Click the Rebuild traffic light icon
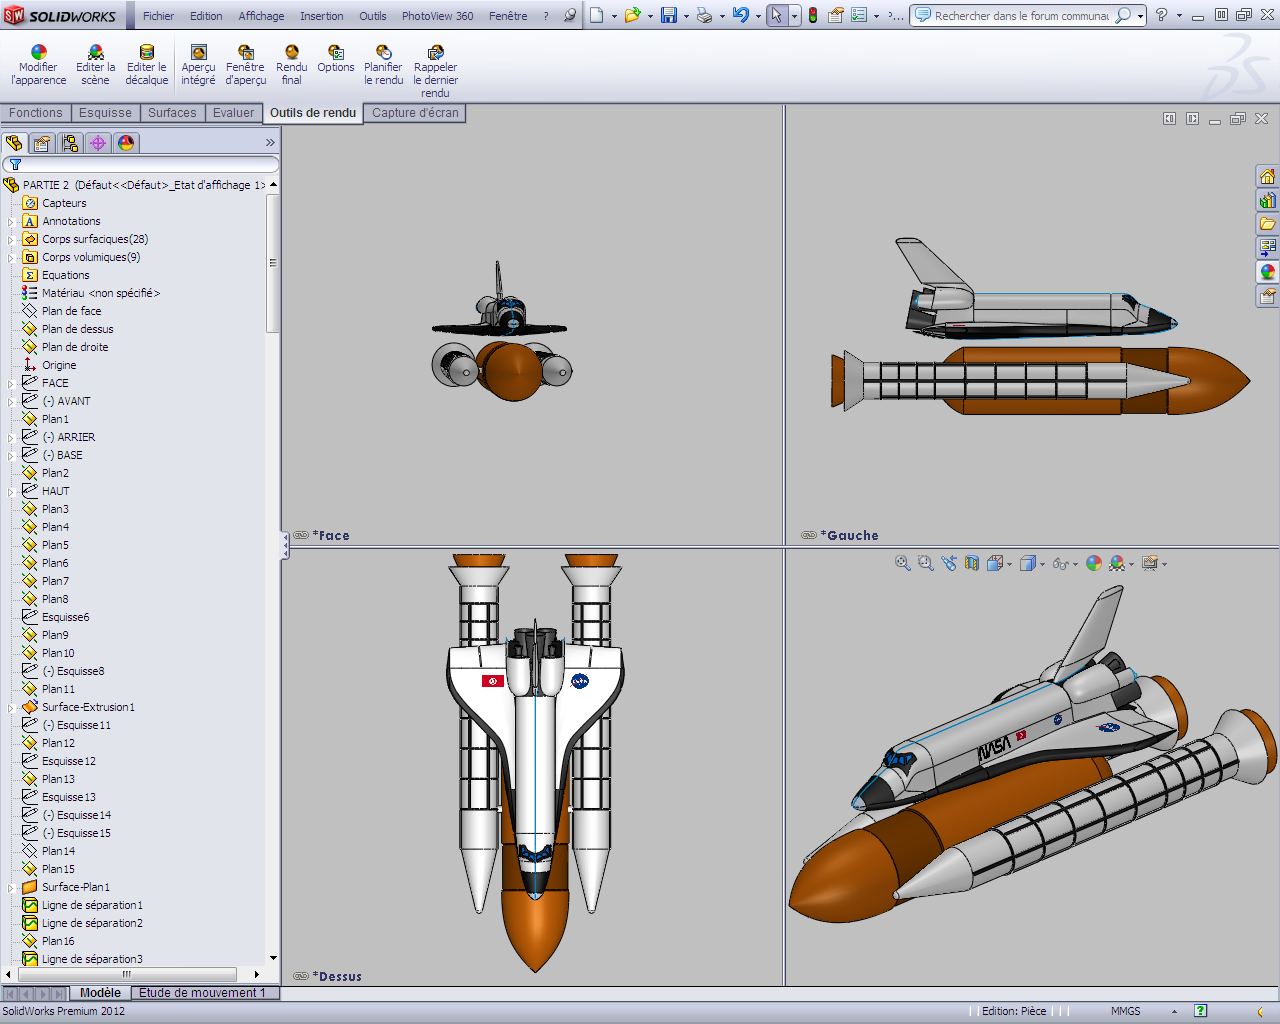The image size is (1280, 1024). click(x=813, y=15)
